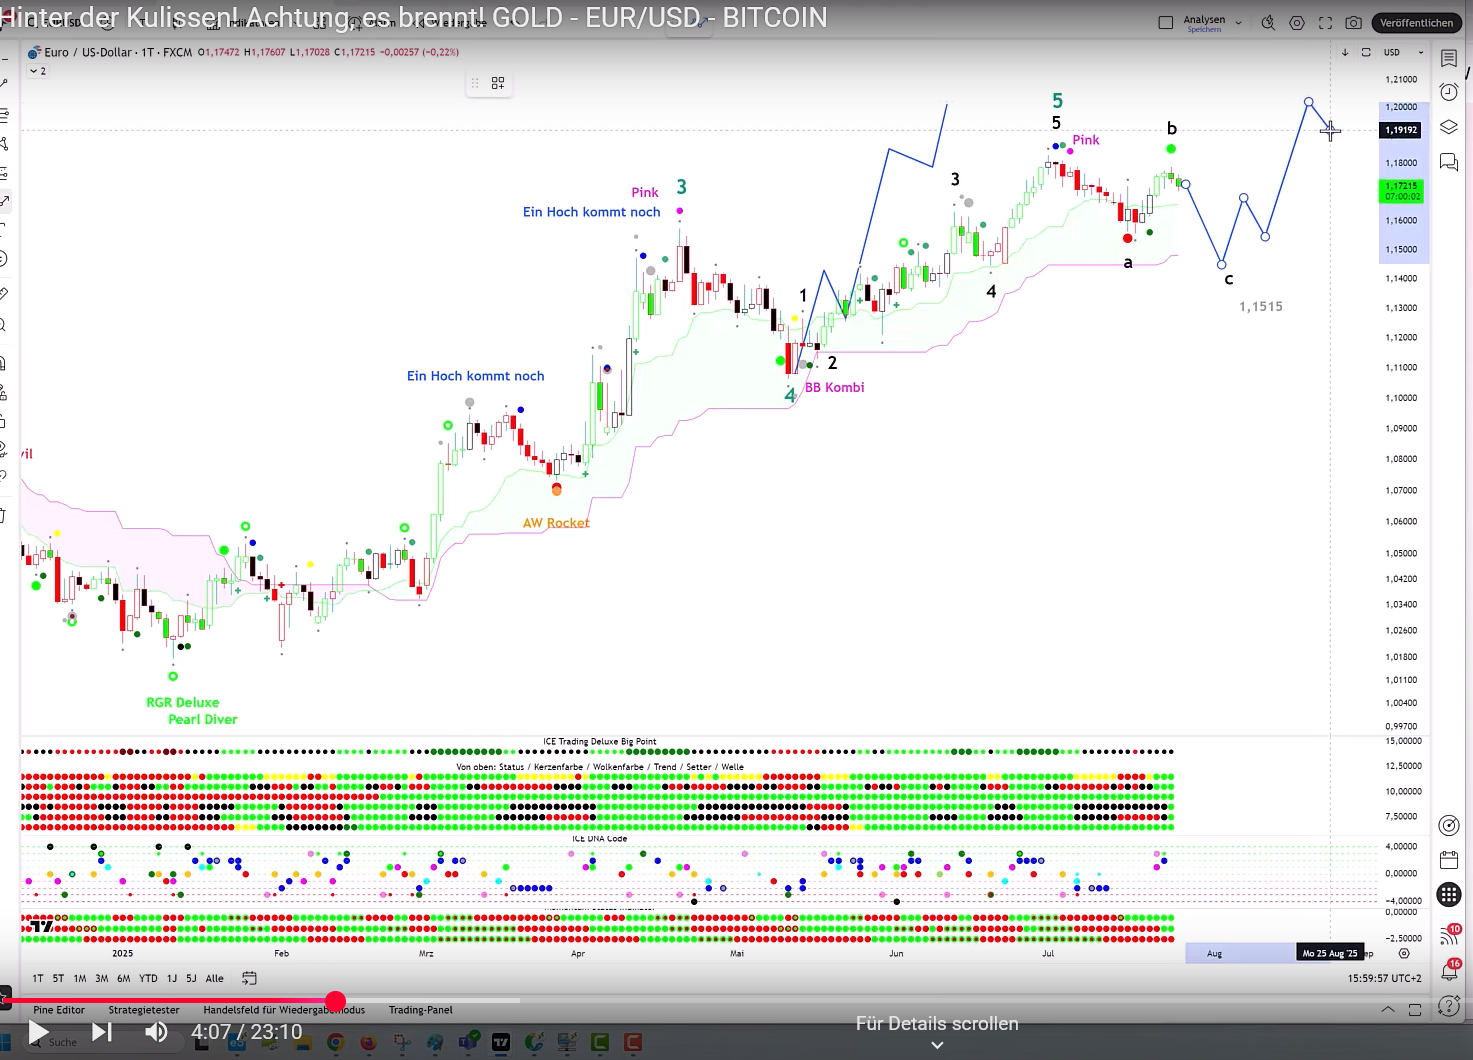
Task: Take a chart snapshot with camera icon
Action: pyautogui.click(x=1353, y=23)
